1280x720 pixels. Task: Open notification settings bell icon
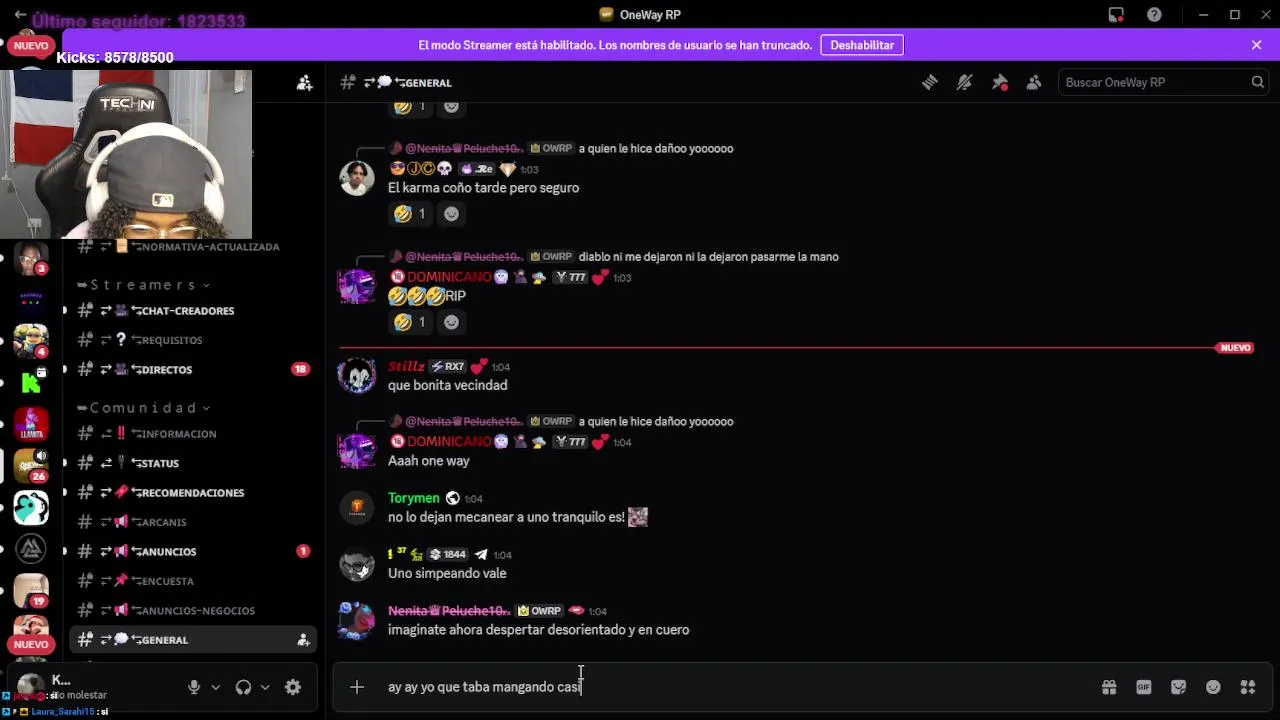pos(964,83)
